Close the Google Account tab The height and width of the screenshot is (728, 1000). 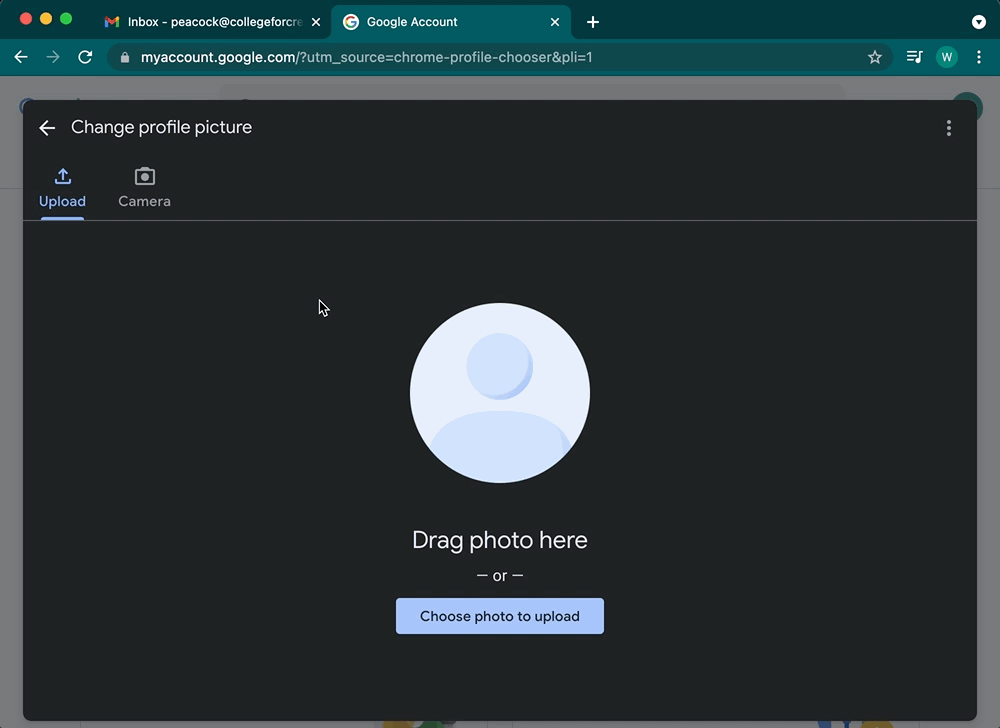click(555, 22)
